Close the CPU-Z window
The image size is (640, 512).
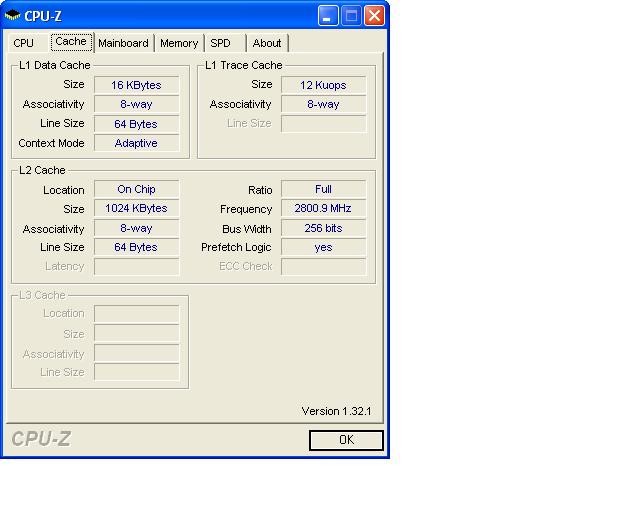tap(374, 15)
